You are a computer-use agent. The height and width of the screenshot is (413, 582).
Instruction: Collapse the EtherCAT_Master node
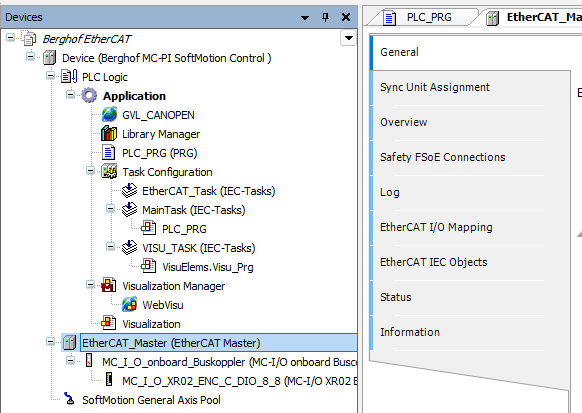coord(50,341)
